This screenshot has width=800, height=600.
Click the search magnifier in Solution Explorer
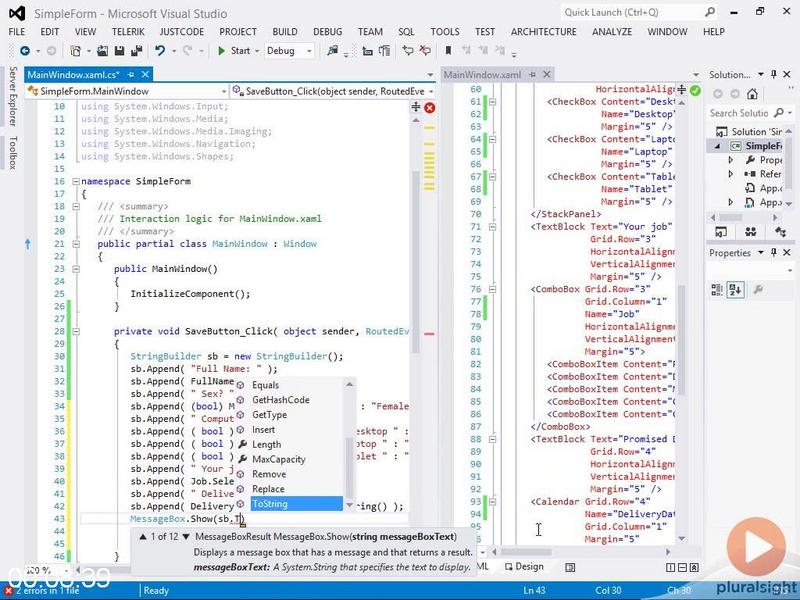[x=779, y=113]
